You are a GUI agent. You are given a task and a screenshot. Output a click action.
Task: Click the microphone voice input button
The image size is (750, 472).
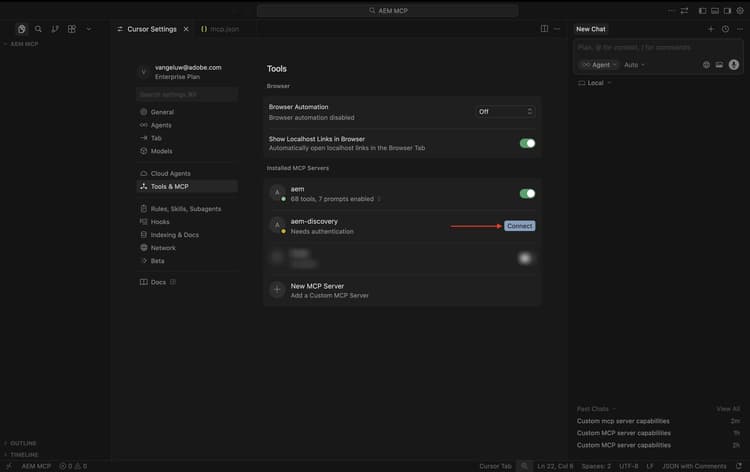coord(734,65)
